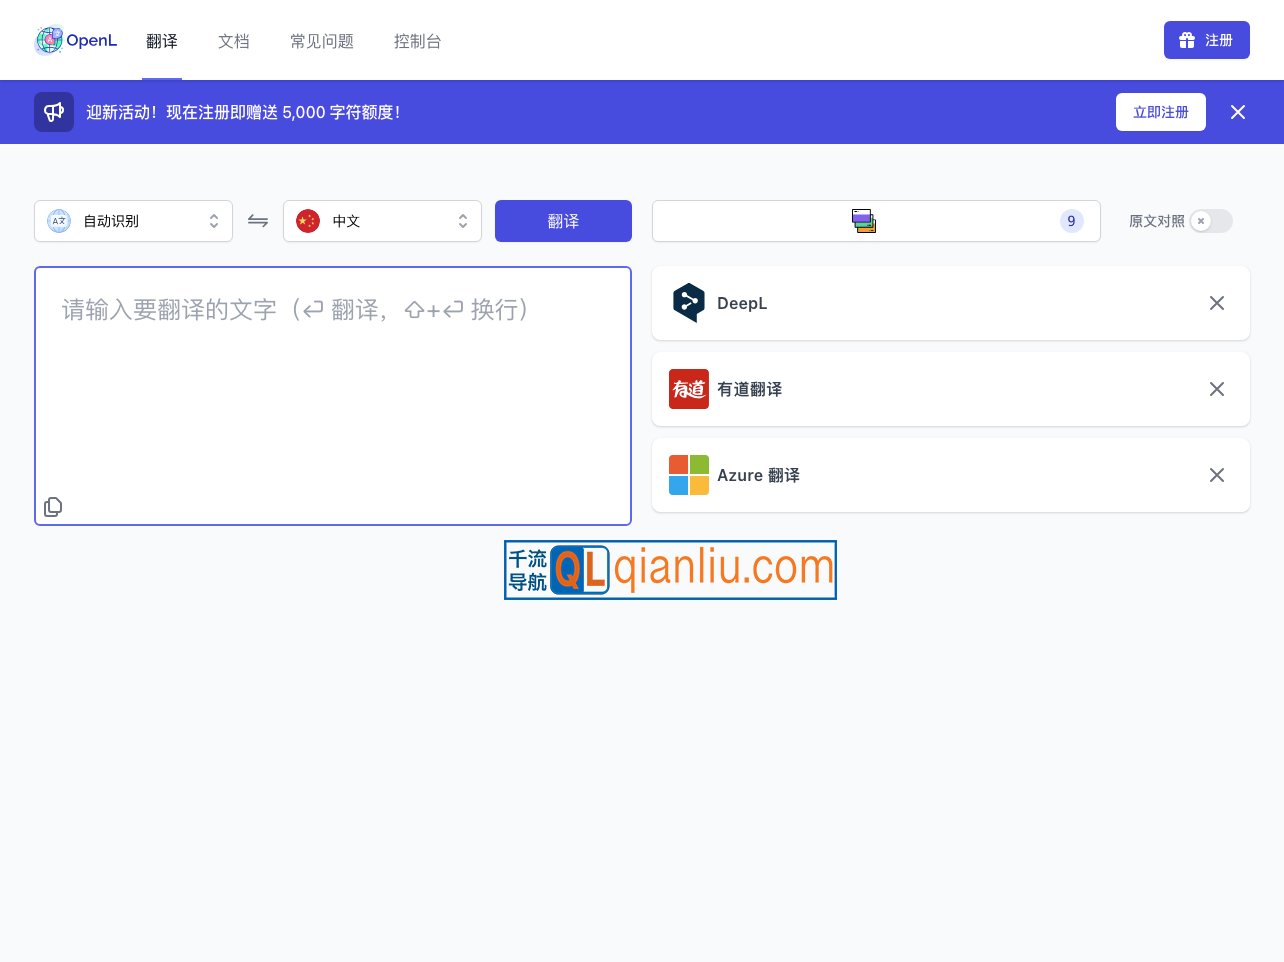Click the 有道翻译 service icon
Screen dimensions: 1284x962
pyautogui.click(x=689, y=389)
